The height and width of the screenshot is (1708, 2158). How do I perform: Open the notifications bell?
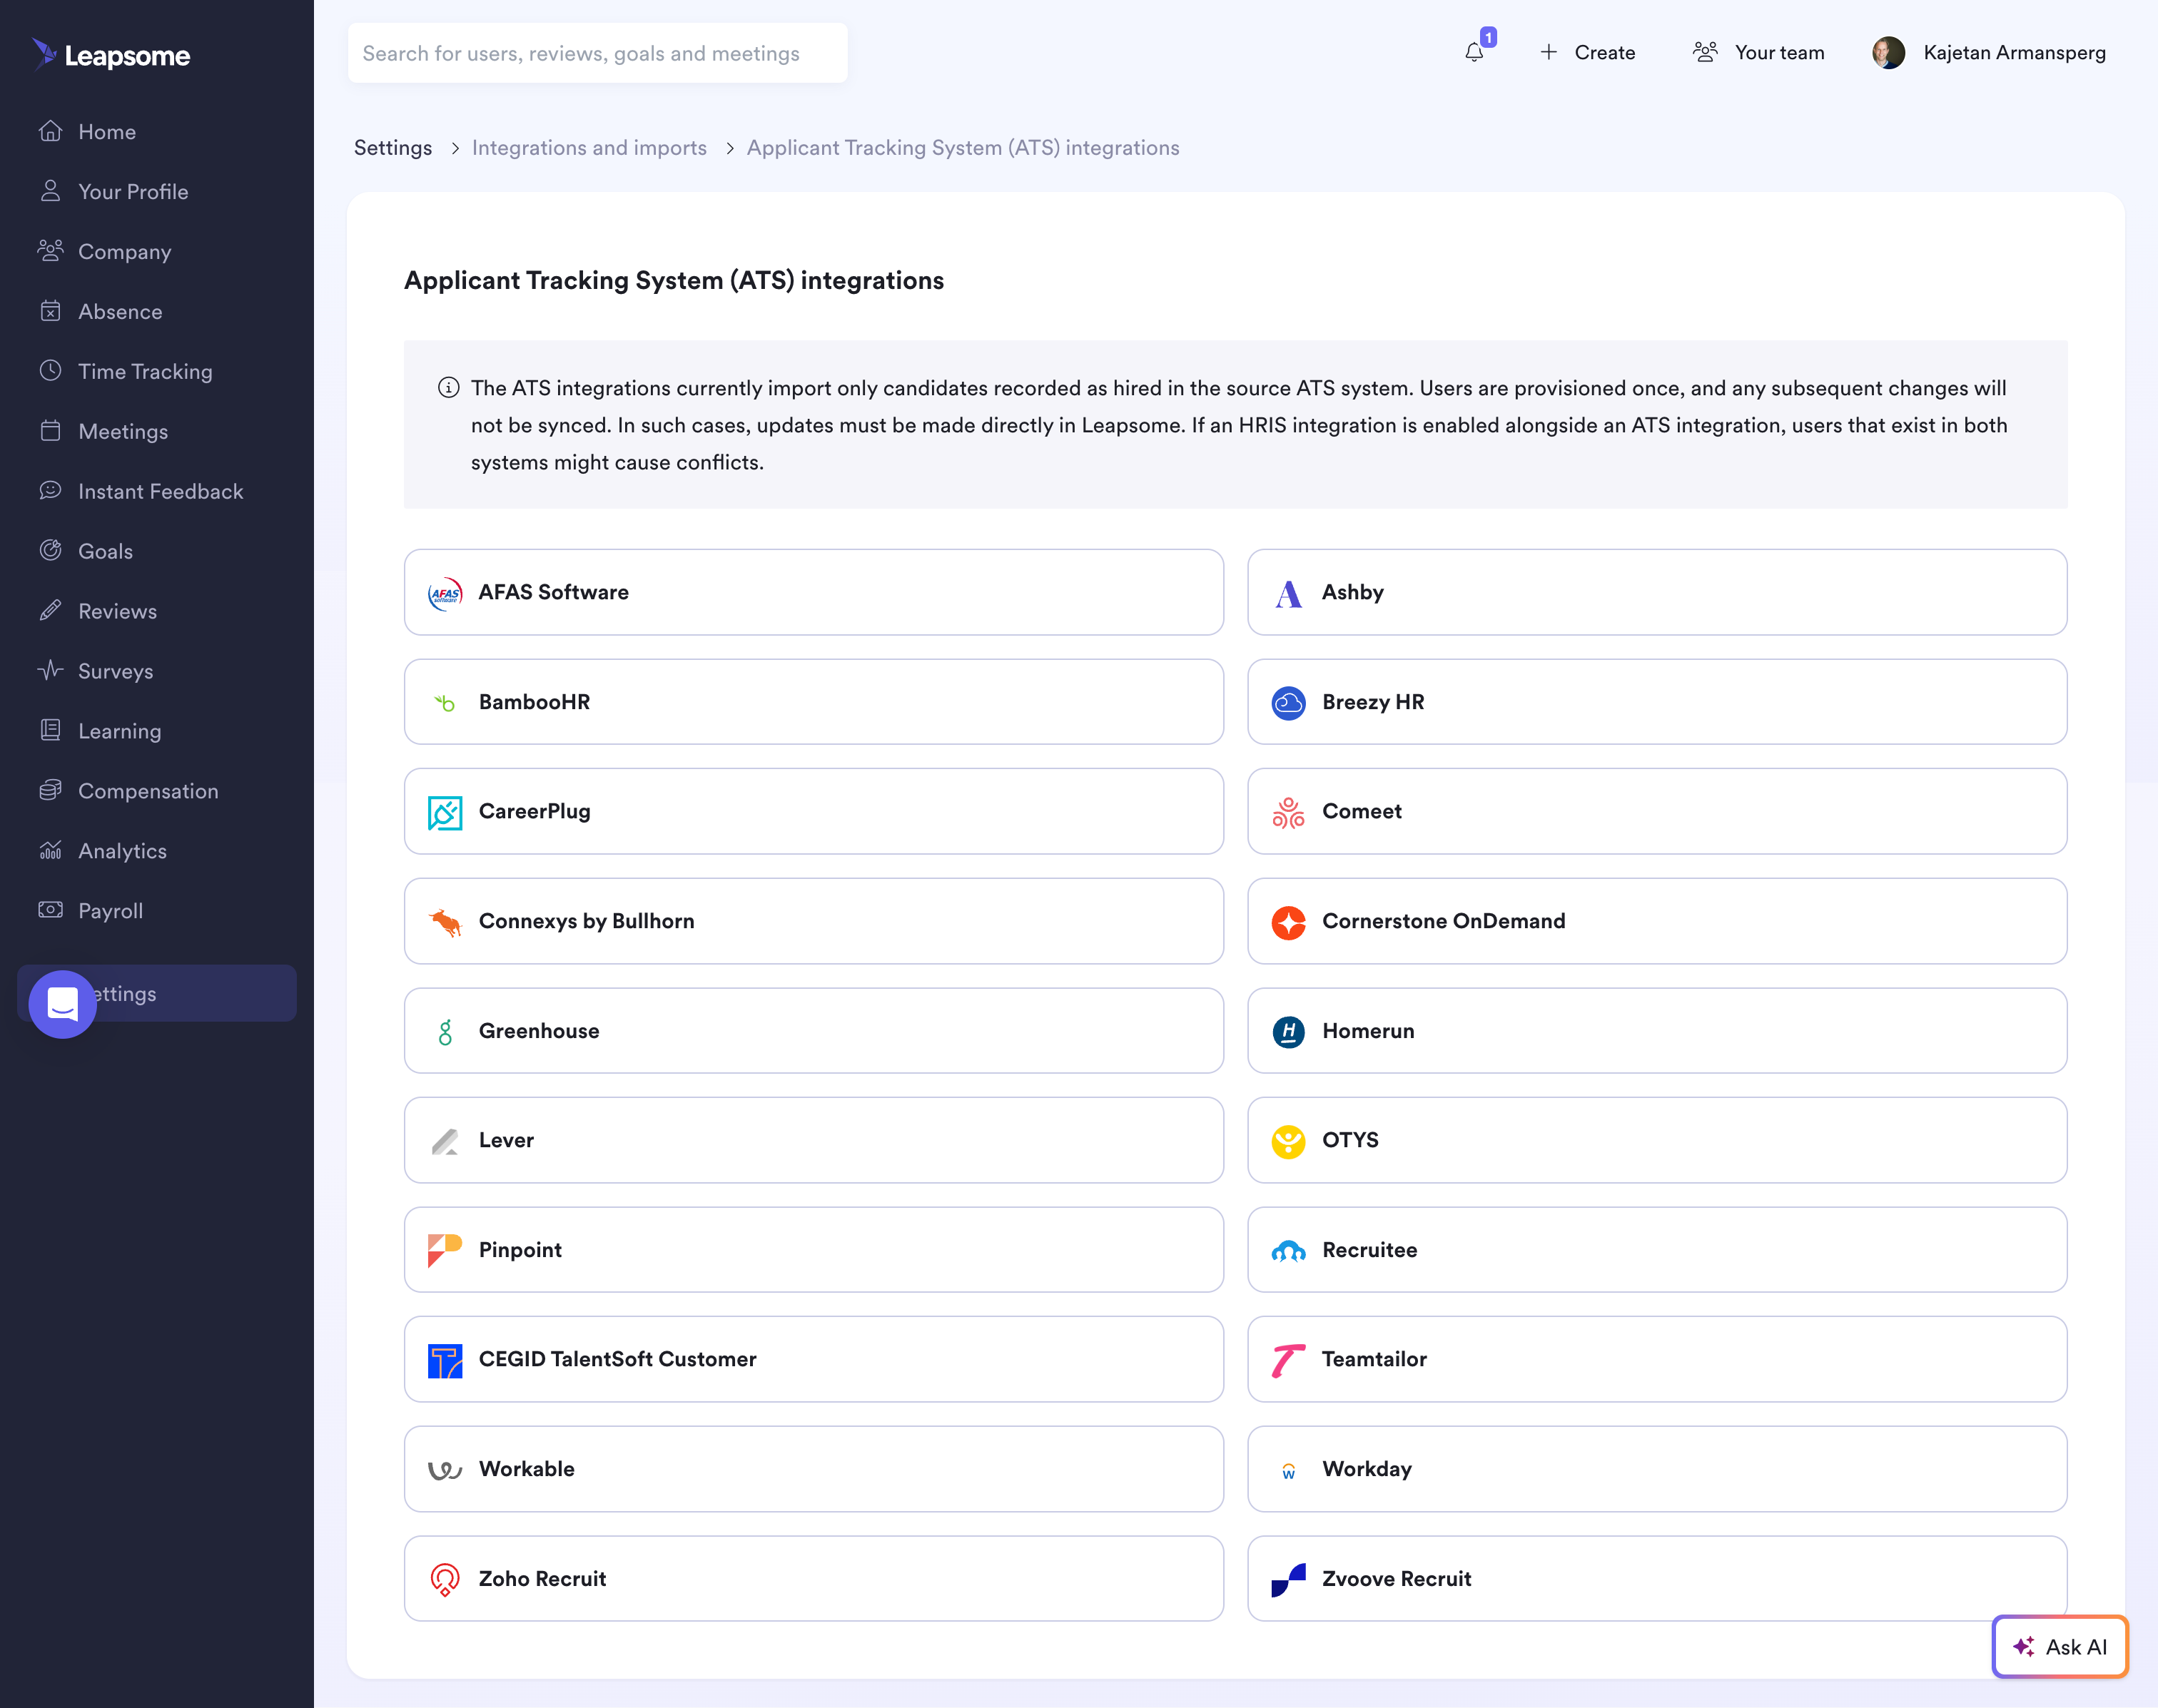1474,52
